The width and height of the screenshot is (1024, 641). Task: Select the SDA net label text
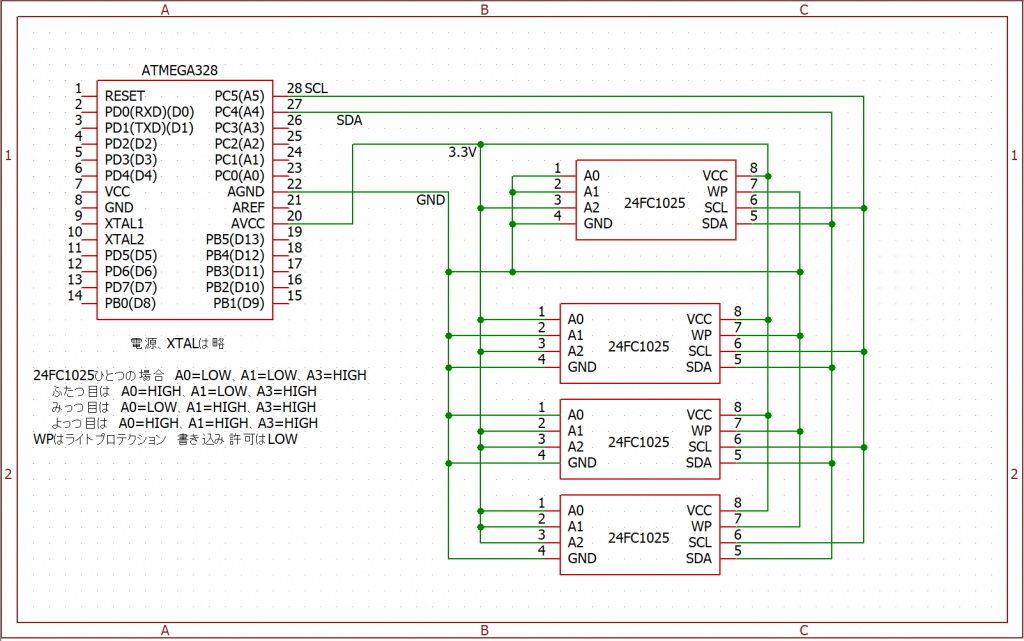[x=349, y=120]
